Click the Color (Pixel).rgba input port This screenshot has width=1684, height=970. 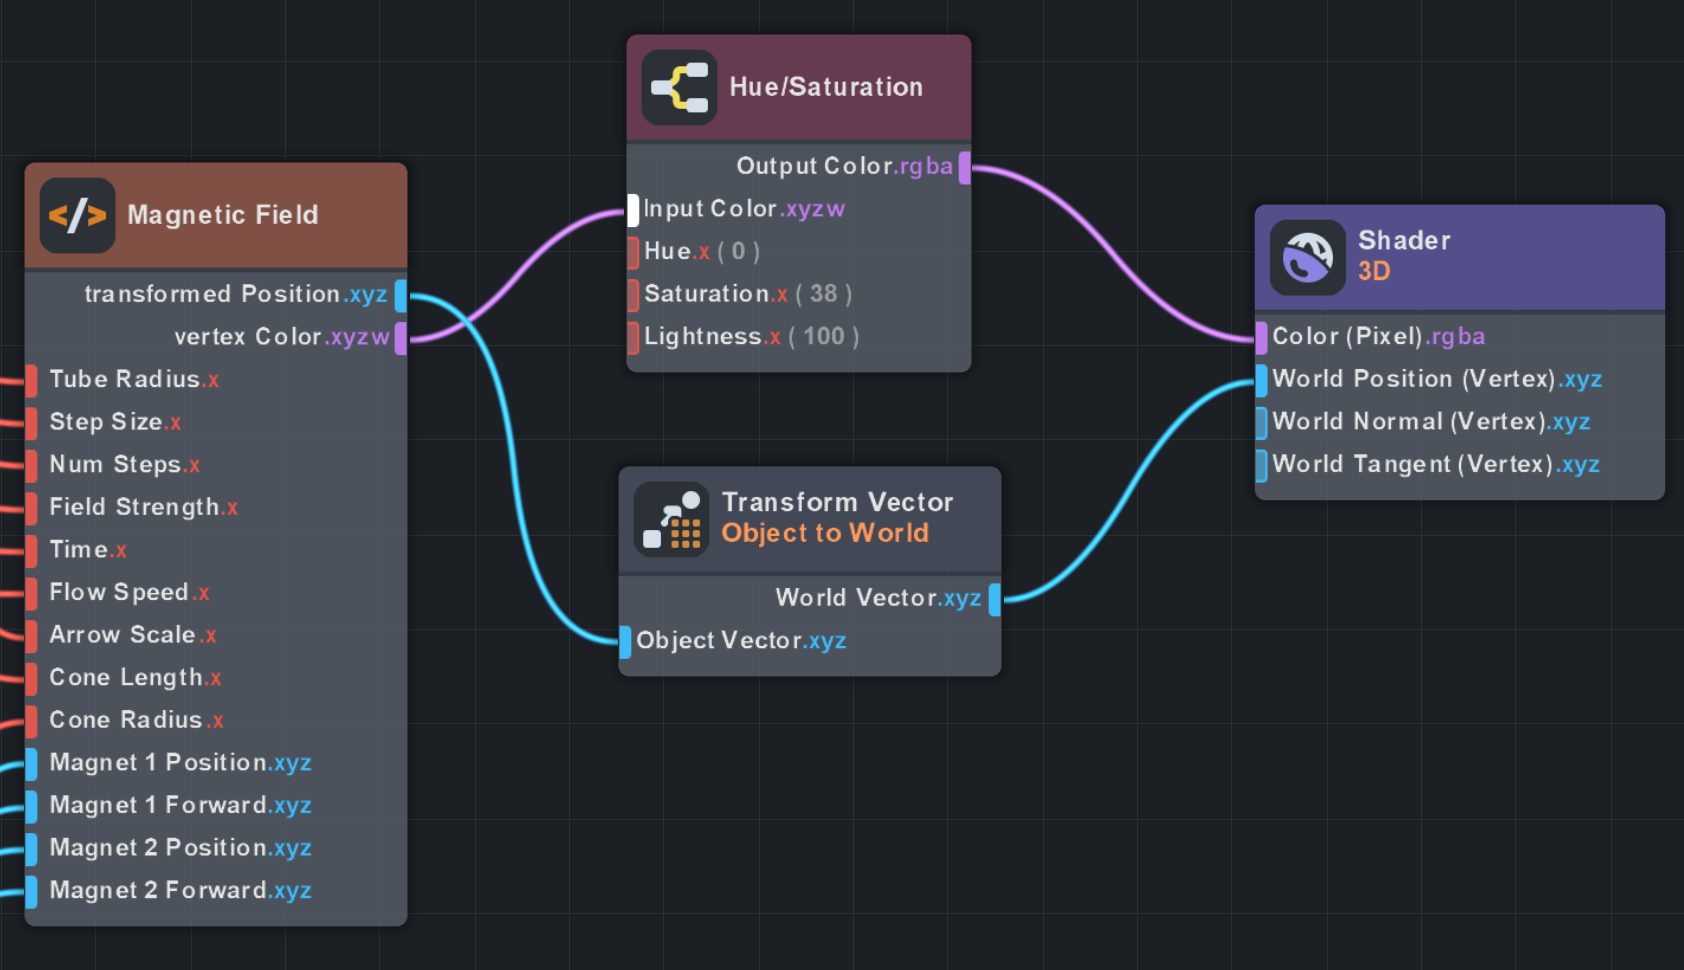click(x=1260, y=337)
